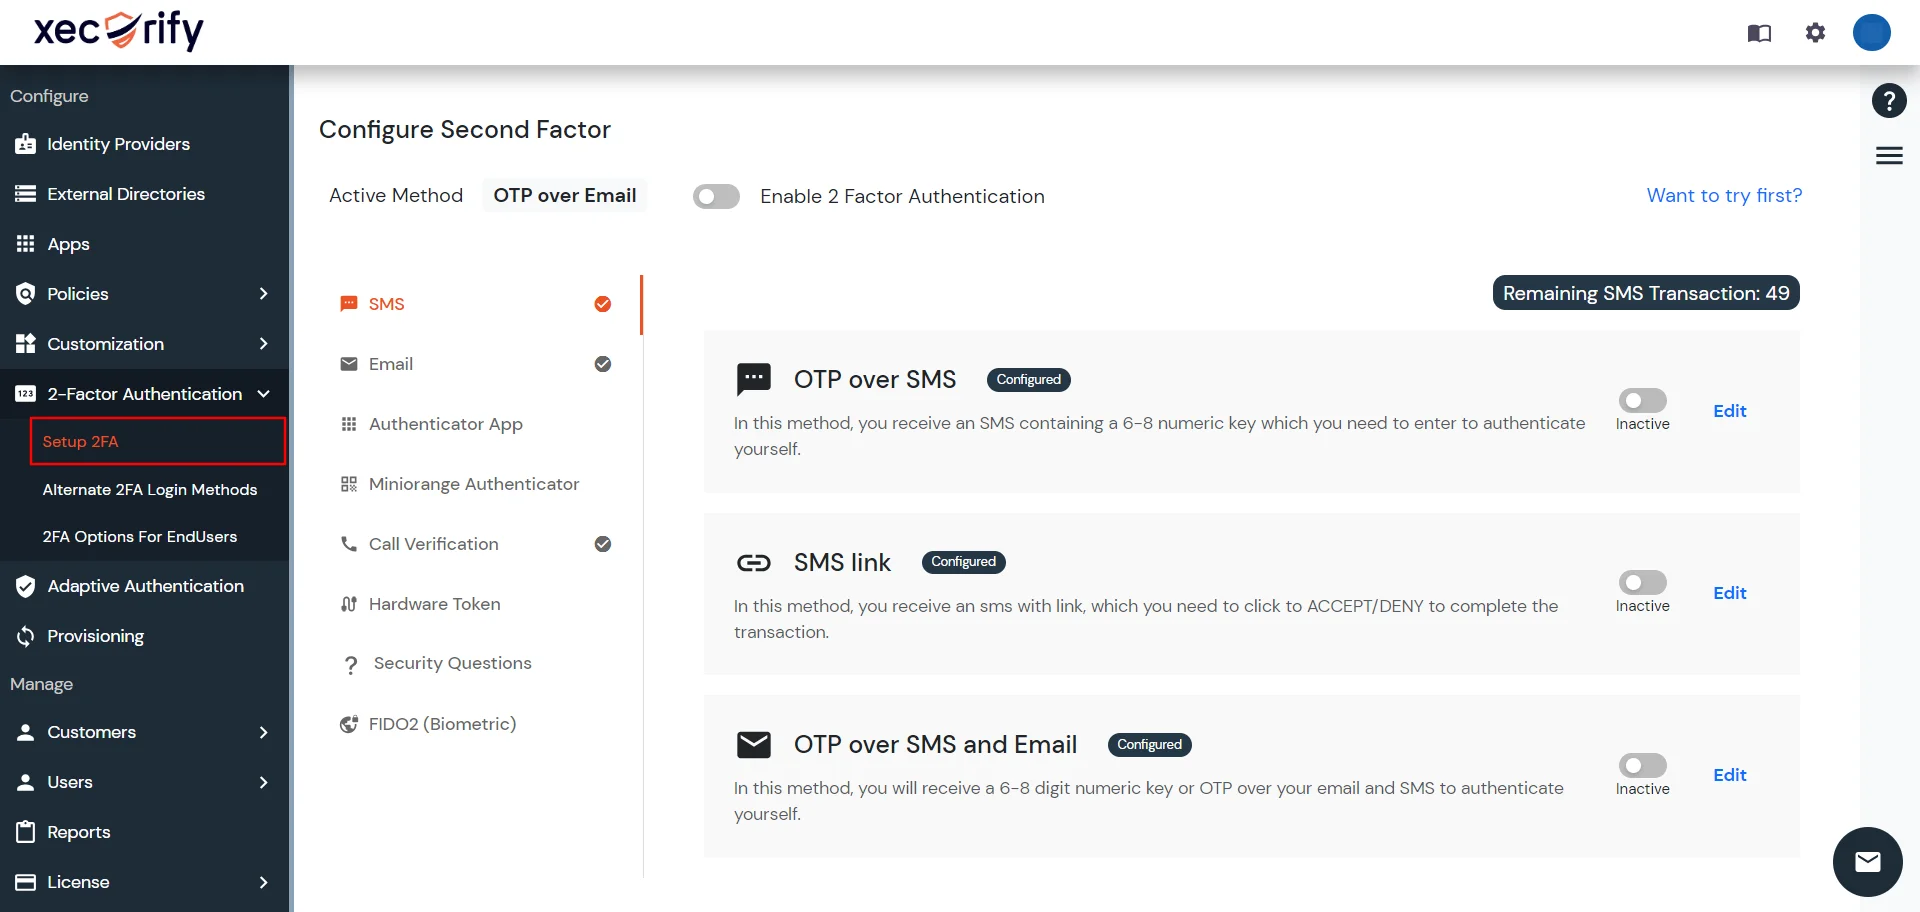Open the settings gear in the top bar
Screen dimensions: 1920x912
point(1815,33)
